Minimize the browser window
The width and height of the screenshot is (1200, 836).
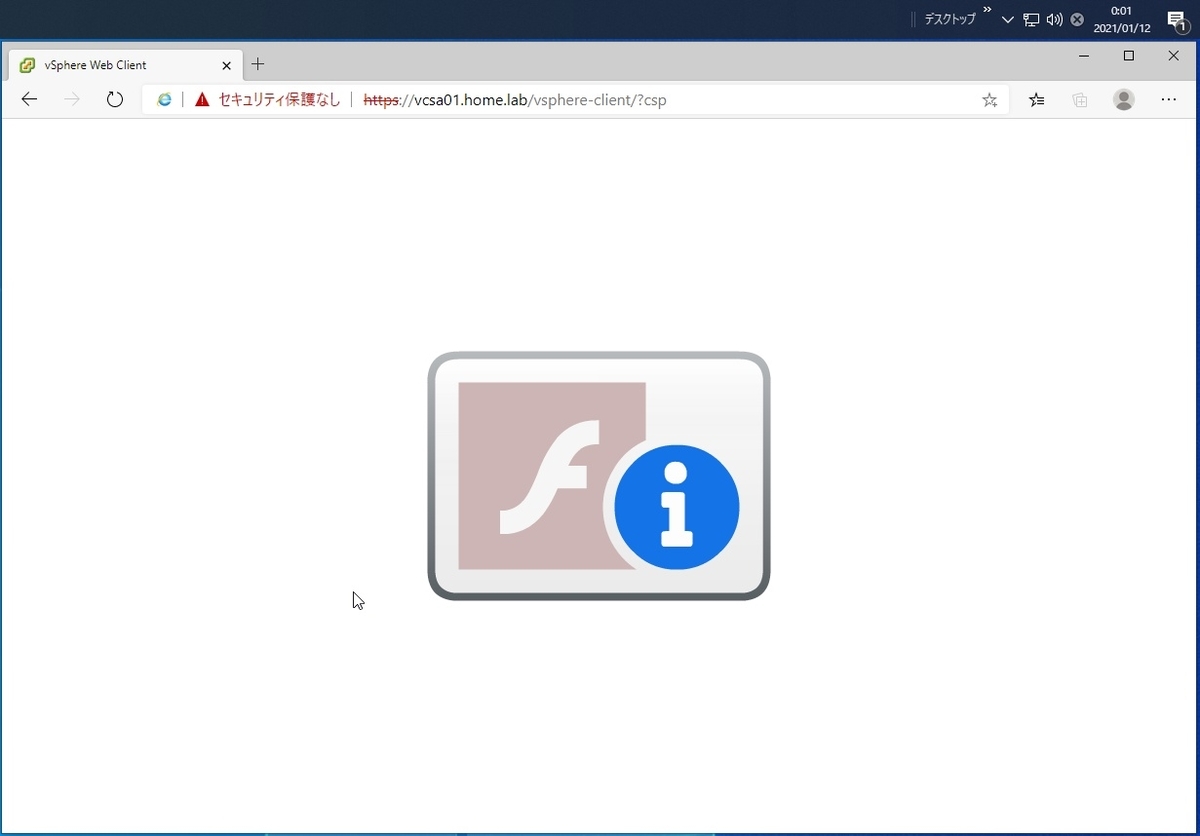[x=1084, y=56]
